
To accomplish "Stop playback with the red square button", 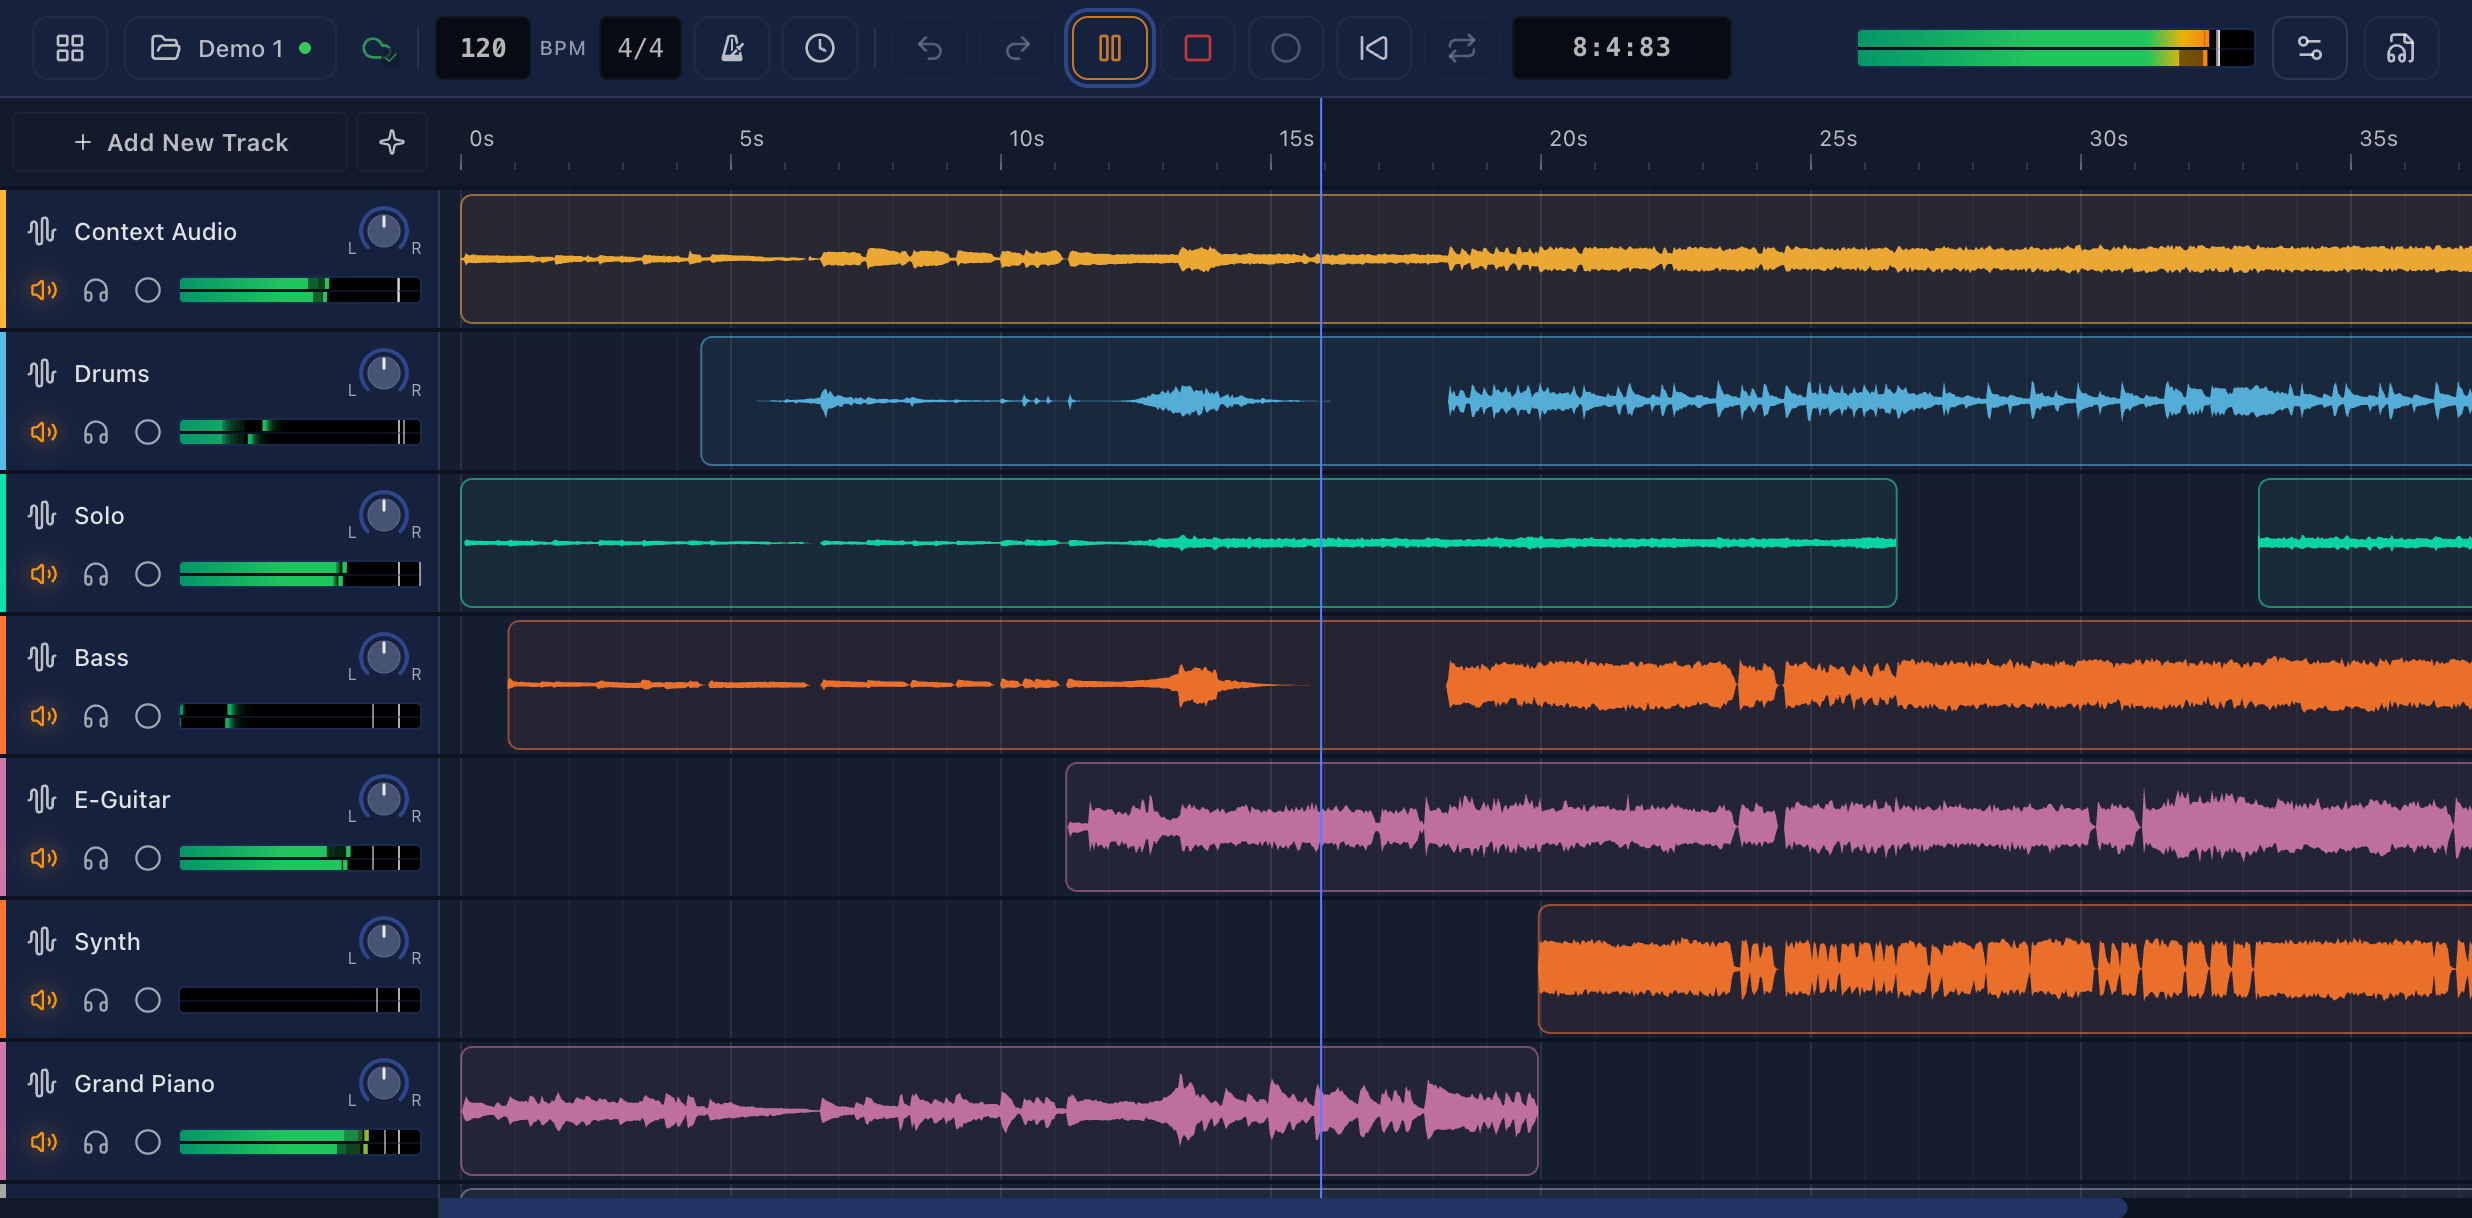I will pyautogui.click(x=1196, y=47).
